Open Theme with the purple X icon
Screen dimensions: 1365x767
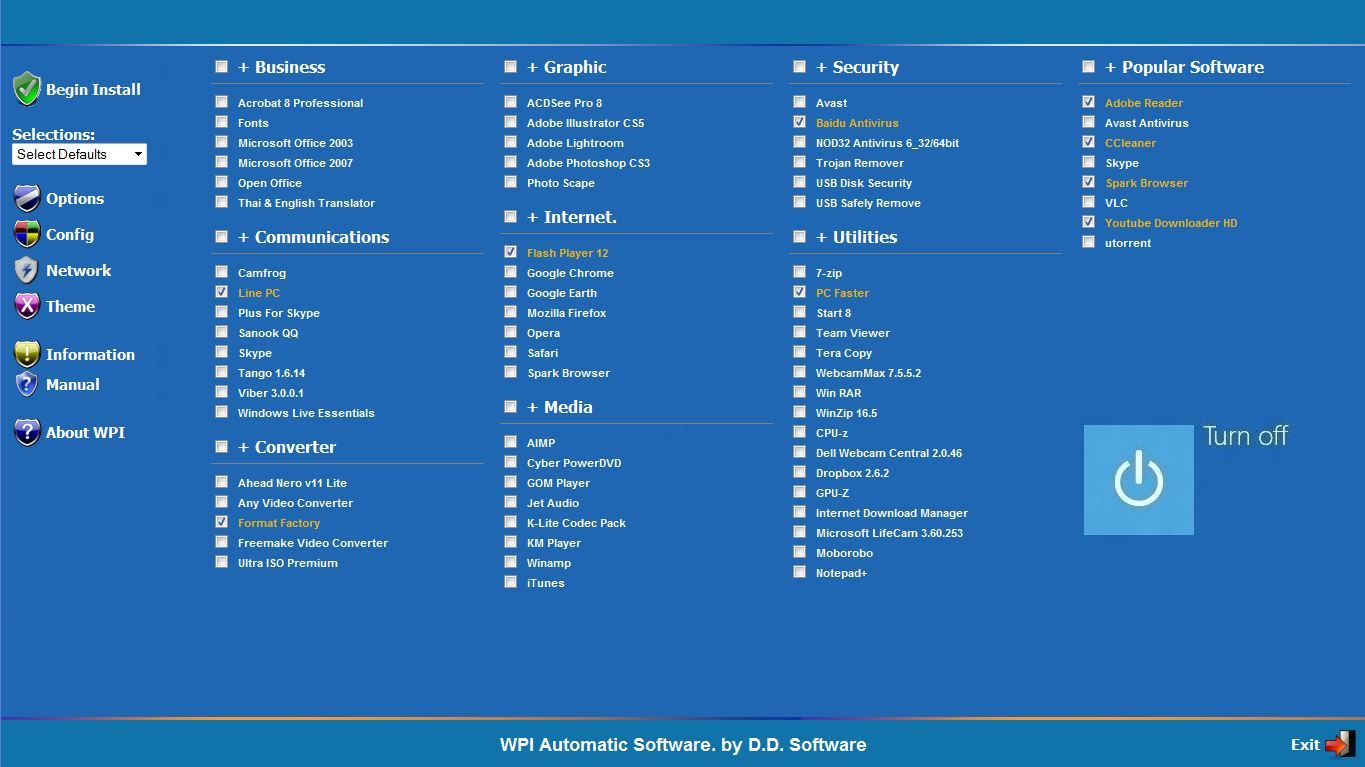click(27, 306)
